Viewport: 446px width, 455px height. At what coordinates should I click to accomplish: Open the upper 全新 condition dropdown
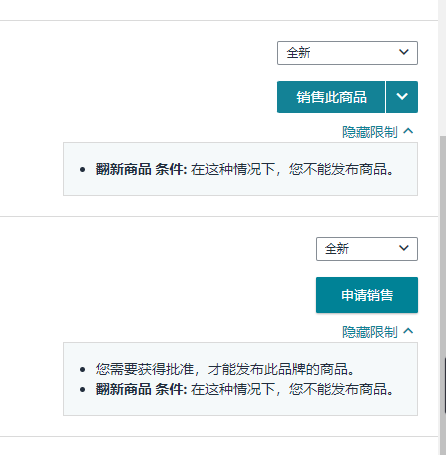coord(347,53)
